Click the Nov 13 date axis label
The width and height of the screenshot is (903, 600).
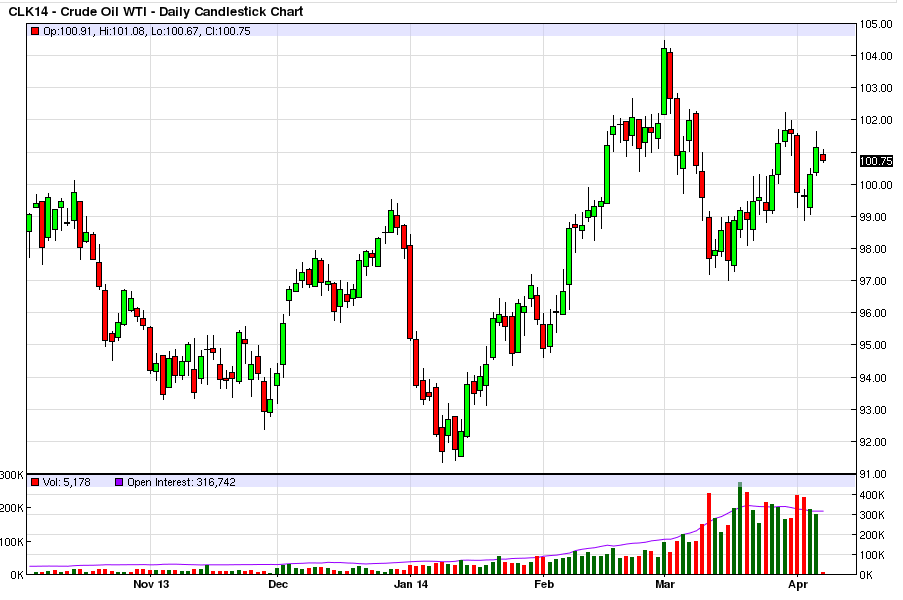151,584
